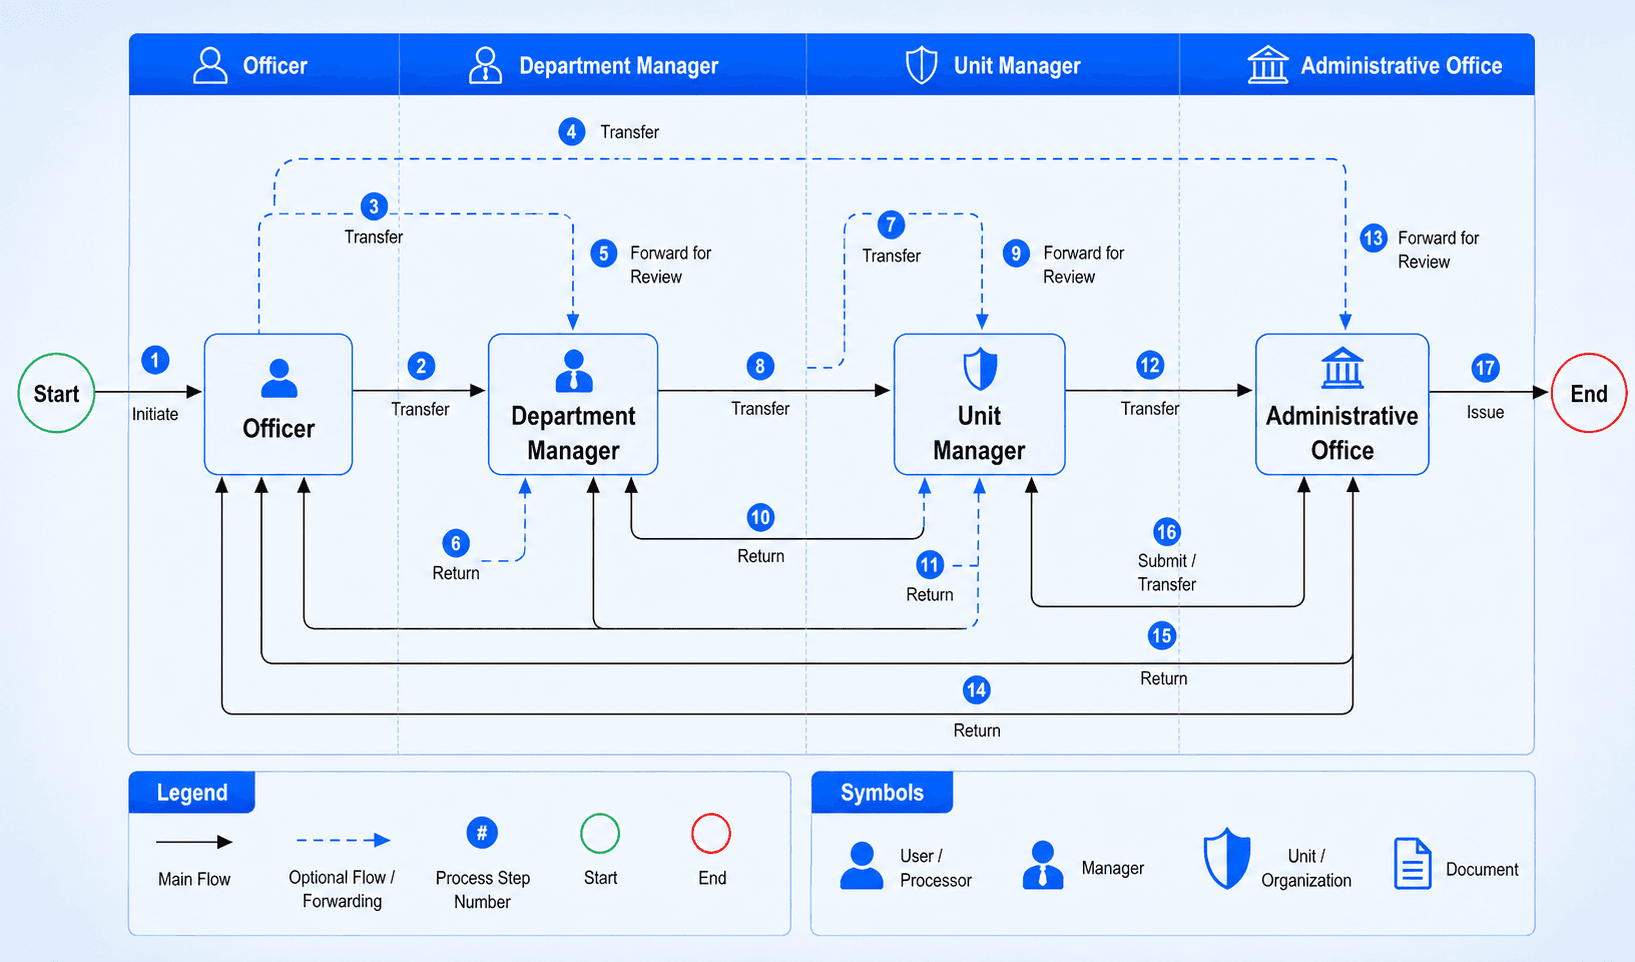Click the manager icon inside the Department Manager node
The image size is (1635, 962).
[573, 371]
